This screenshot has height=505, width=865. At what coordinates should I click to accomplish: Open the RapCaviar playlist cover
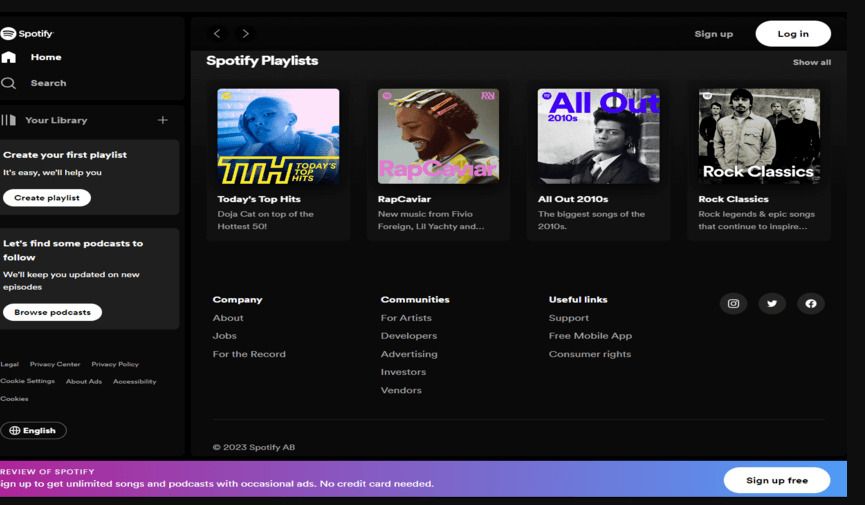point(438,136)
